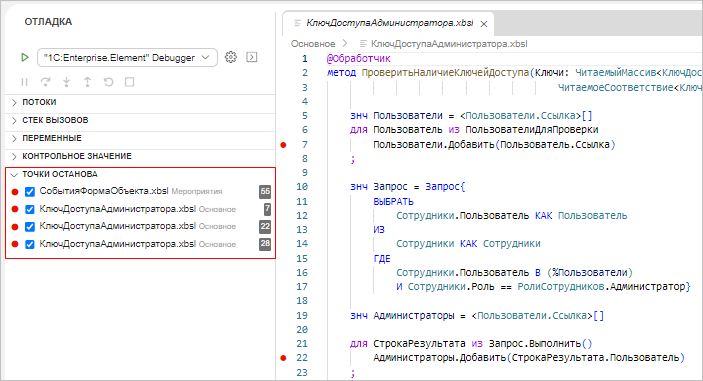Click the Stop debugging square icon
703x381 pixels.
click(130, 82)
